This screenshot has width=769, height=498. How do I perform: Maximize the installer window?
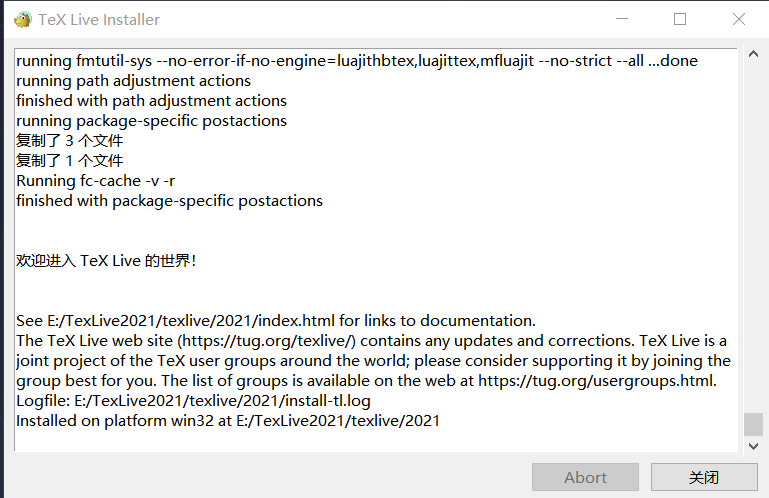[680, 19]
